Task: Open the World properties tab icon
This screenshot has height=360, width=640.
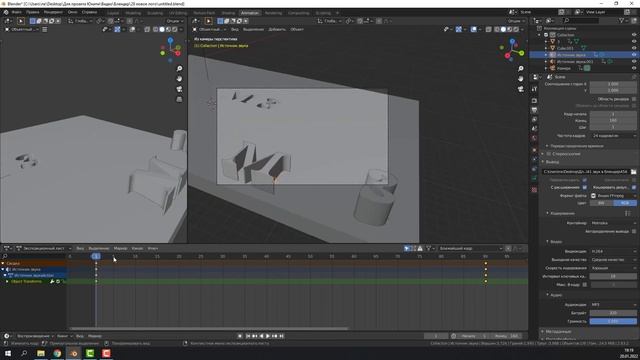Action: pos(534,138)
